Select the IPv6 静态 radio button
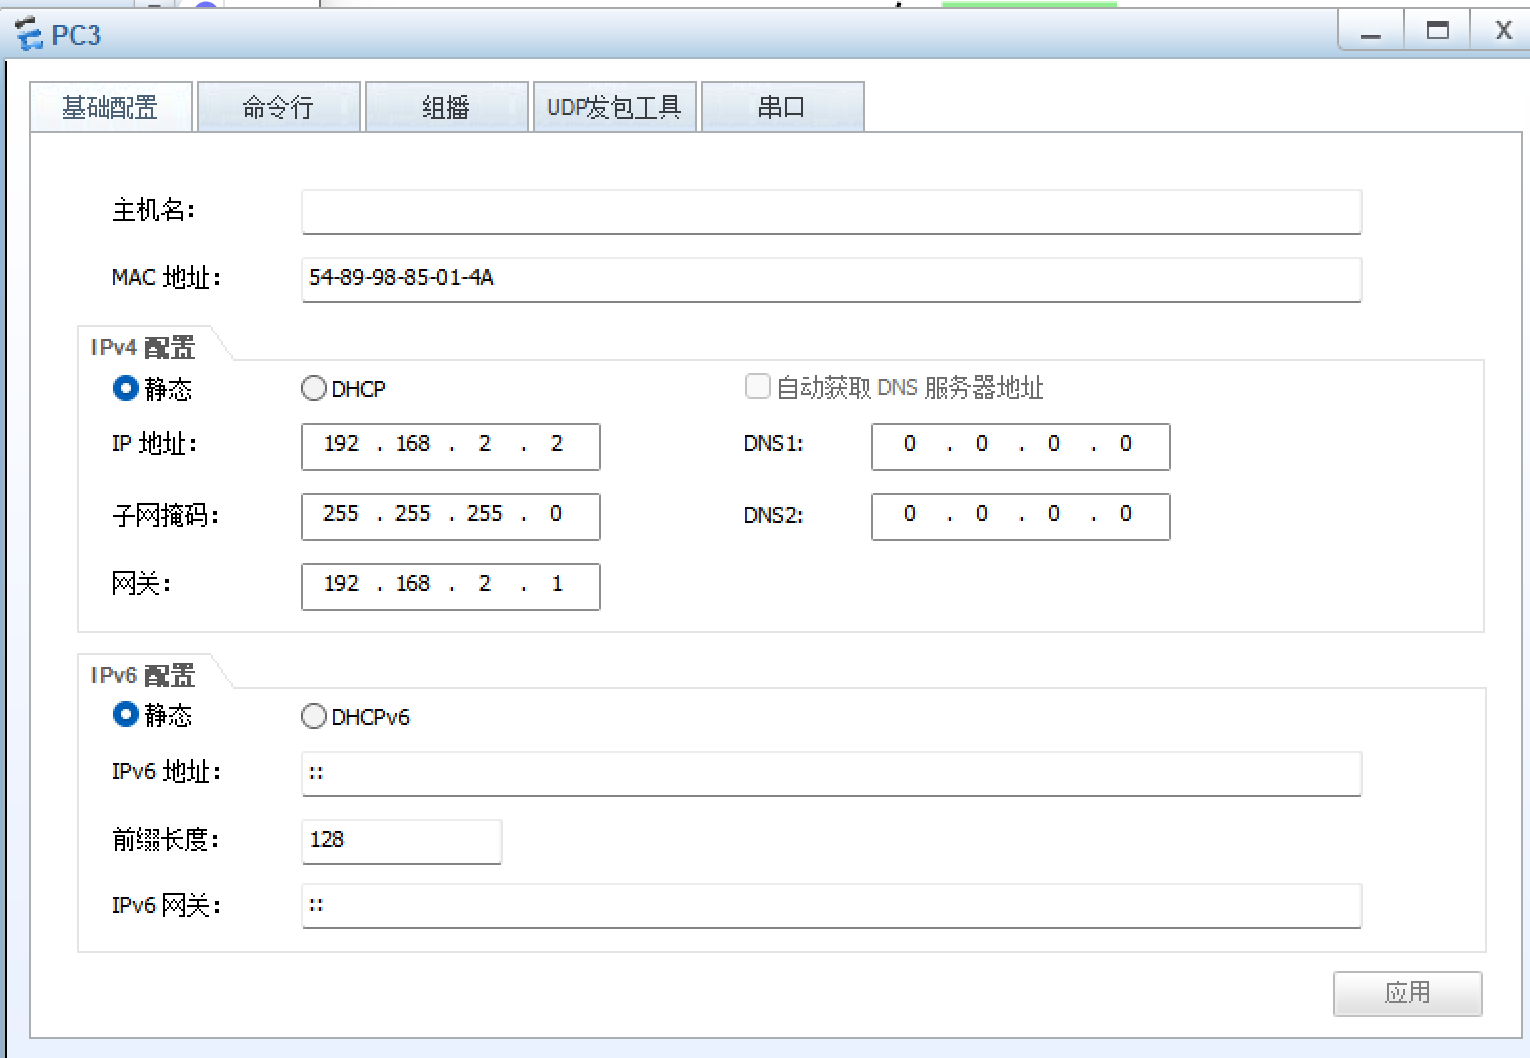1530x1058 pixels. [125, 715]
